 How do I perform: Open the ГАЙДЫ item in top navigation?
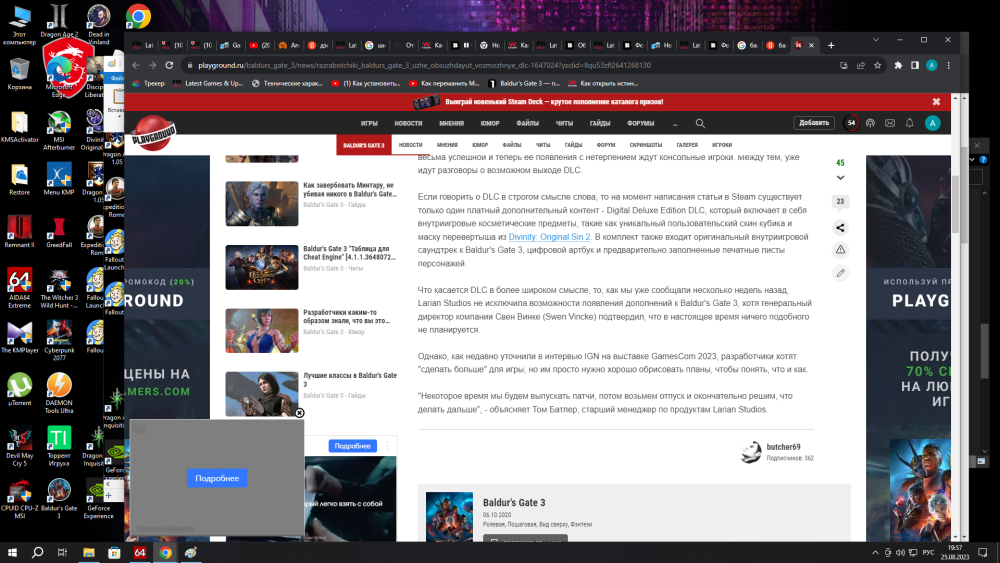(600, 123)
